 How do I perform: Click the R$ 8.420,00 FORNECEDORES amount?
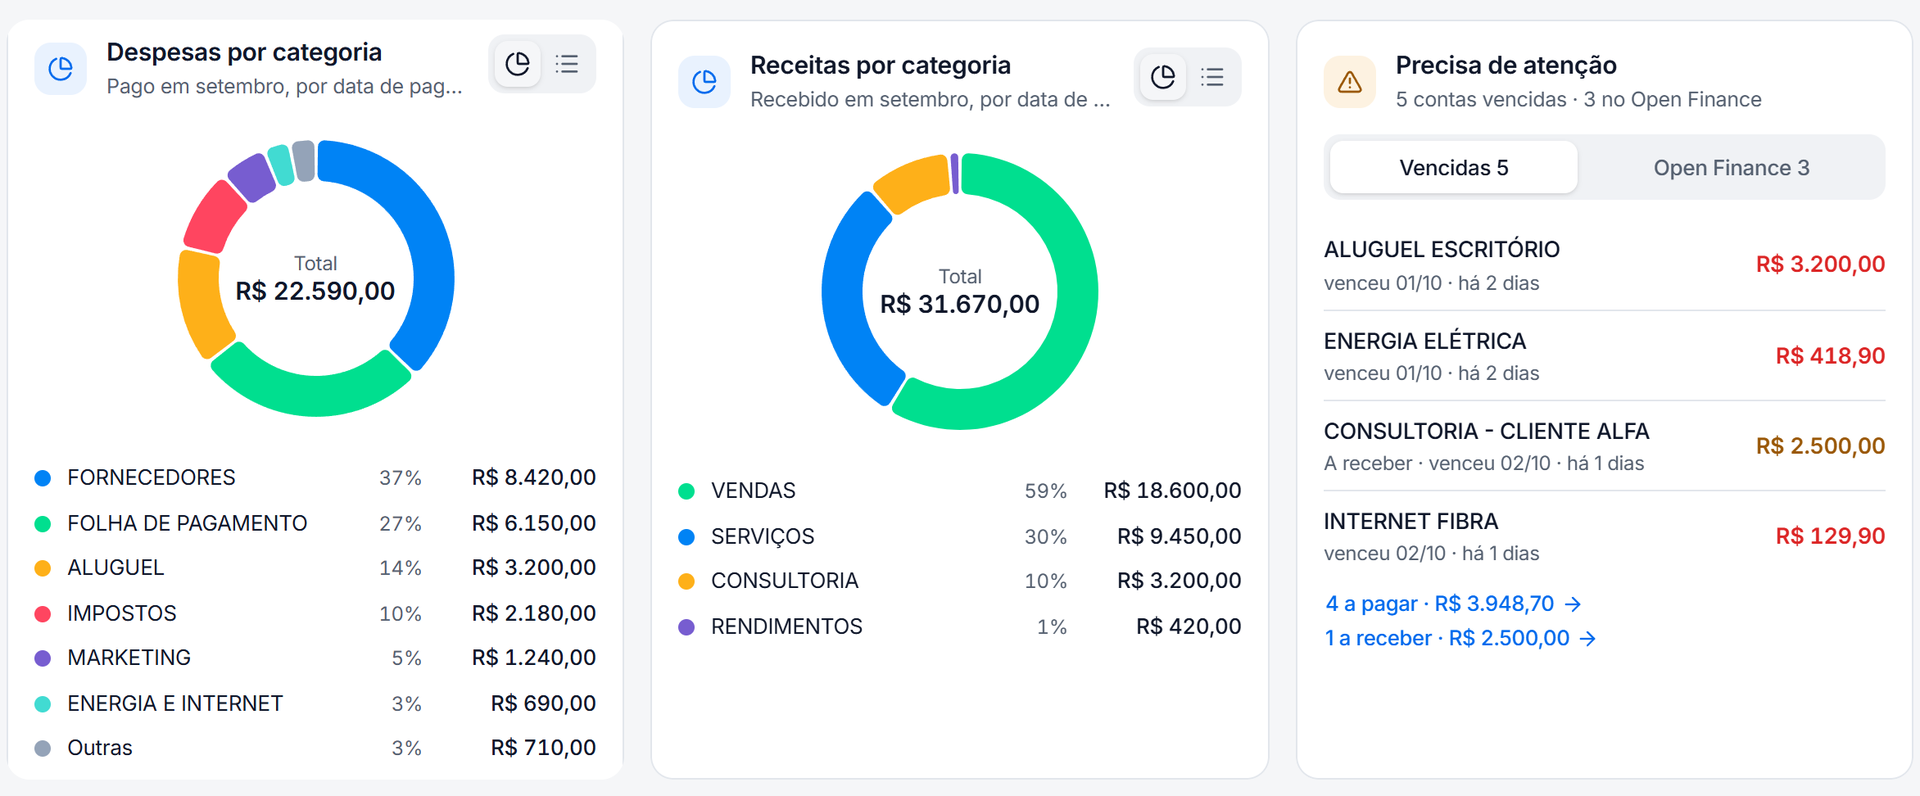click(x=534, y=478)
